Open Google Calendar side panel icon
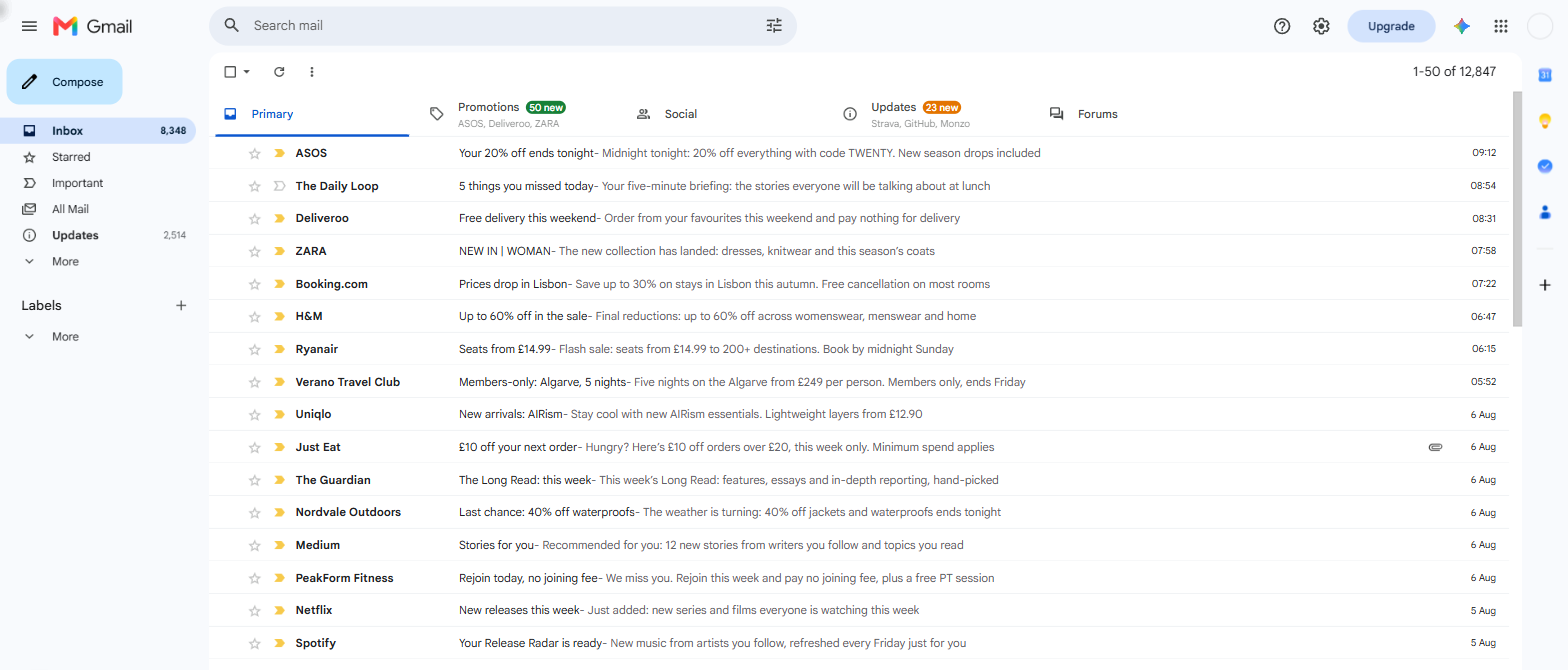 [1545, 74]
